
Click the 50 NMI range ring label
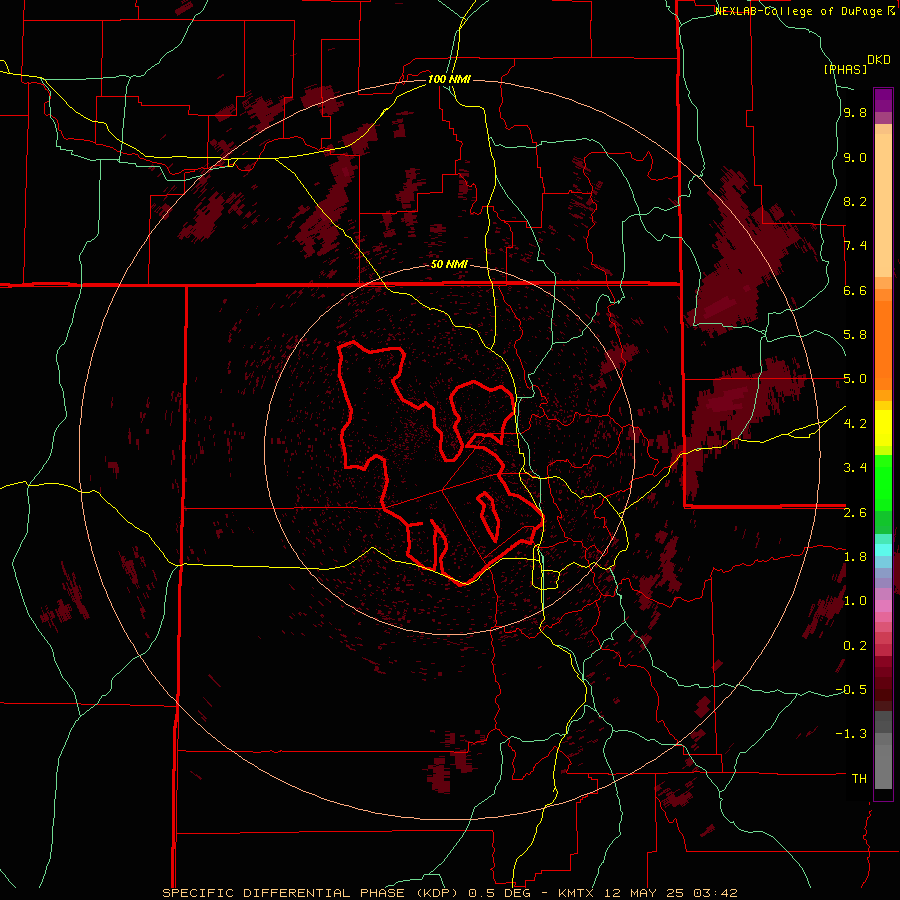click(x=449, y=265)
